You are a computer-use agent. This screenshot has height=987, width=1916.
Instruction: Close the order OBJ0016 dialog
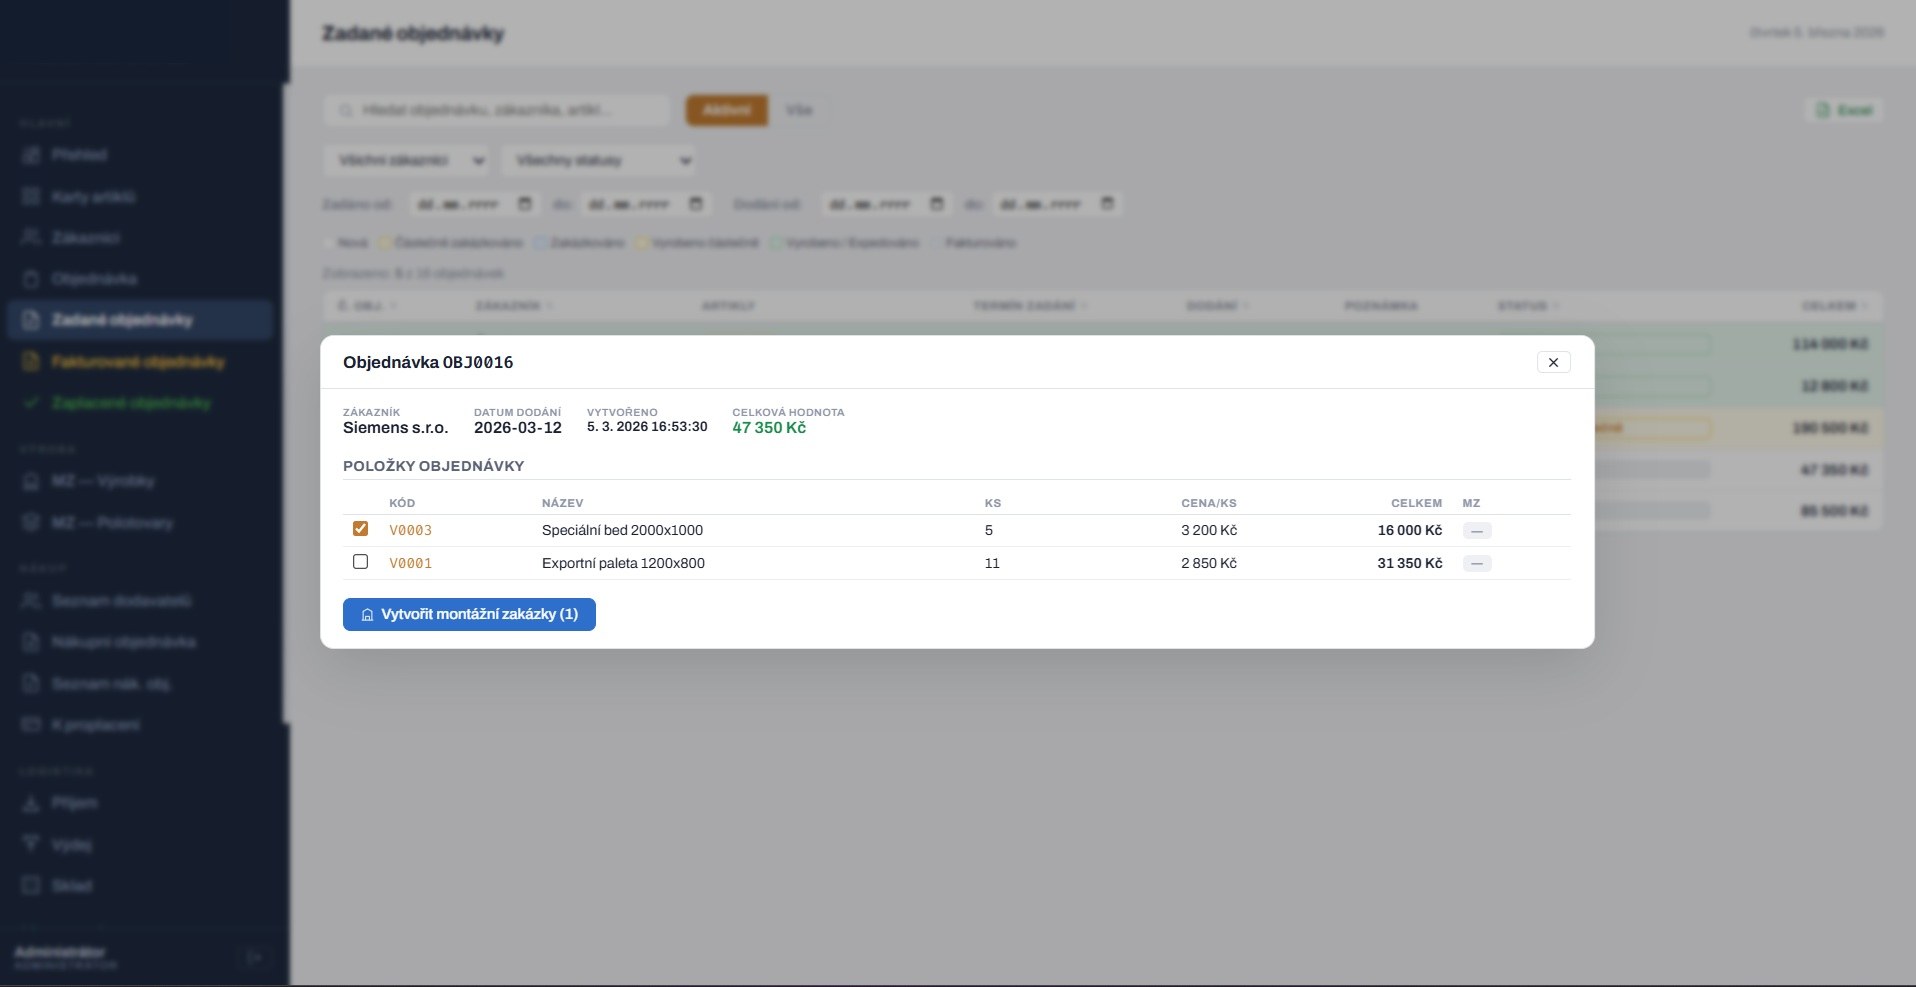tap(1553, 362)
